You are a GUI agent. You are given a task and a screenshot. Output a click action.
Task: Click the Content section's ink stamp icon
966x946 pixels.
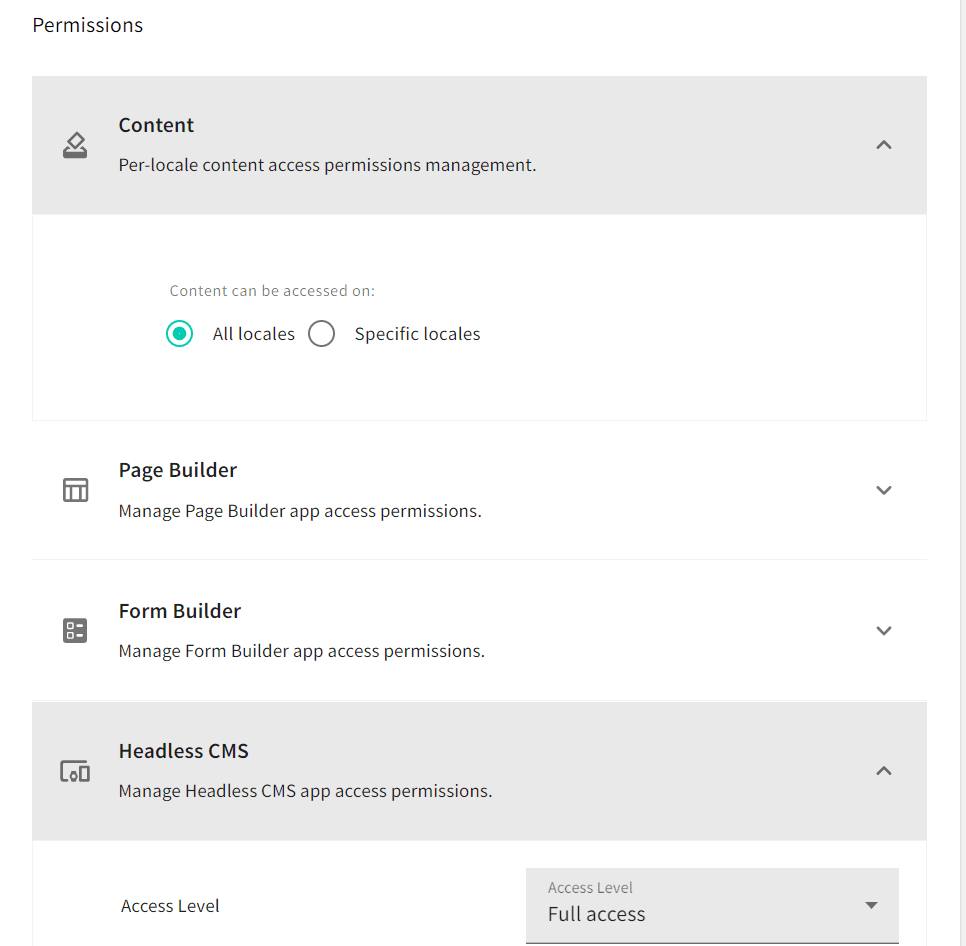point(74,144)
